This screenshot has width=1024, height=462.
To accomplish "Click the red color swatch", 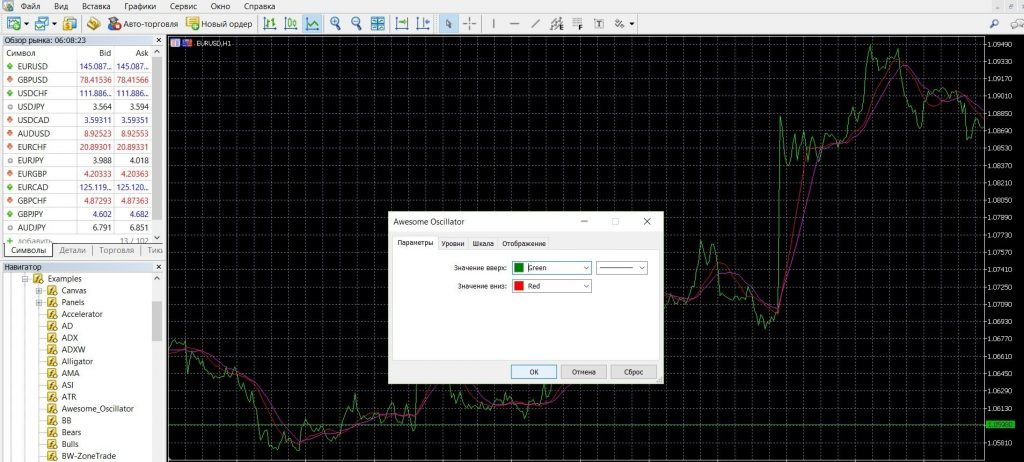I will pyautogui.click(x=519, y=286).
